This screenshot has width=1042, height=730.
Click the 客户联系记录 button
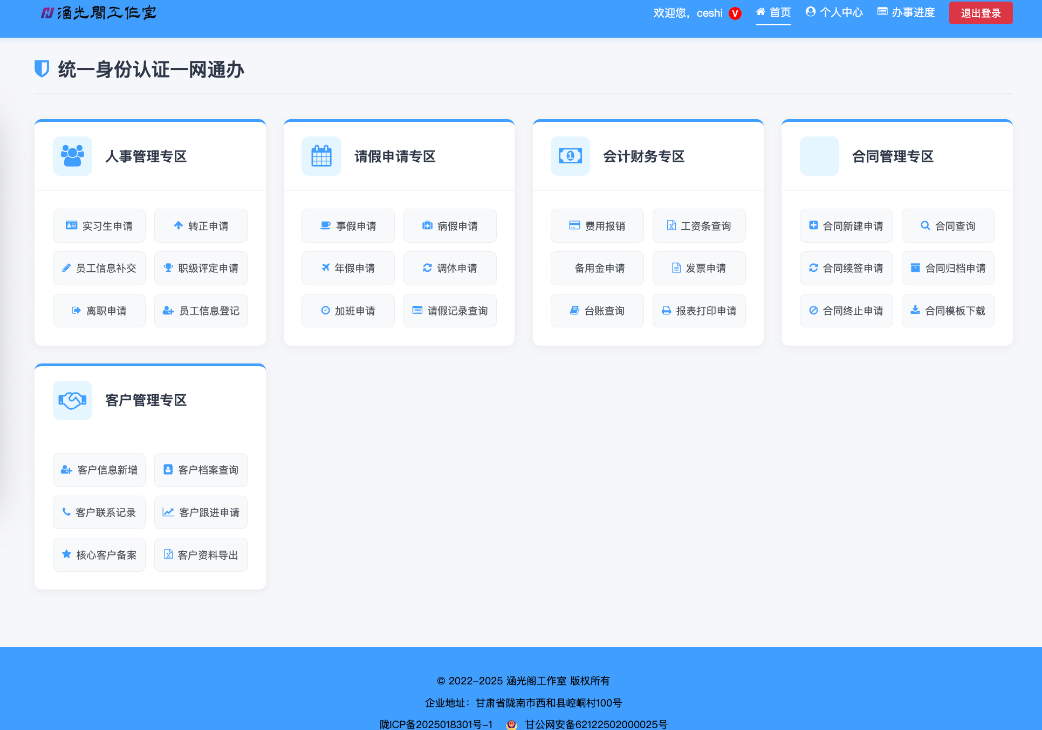pos(99,512)
